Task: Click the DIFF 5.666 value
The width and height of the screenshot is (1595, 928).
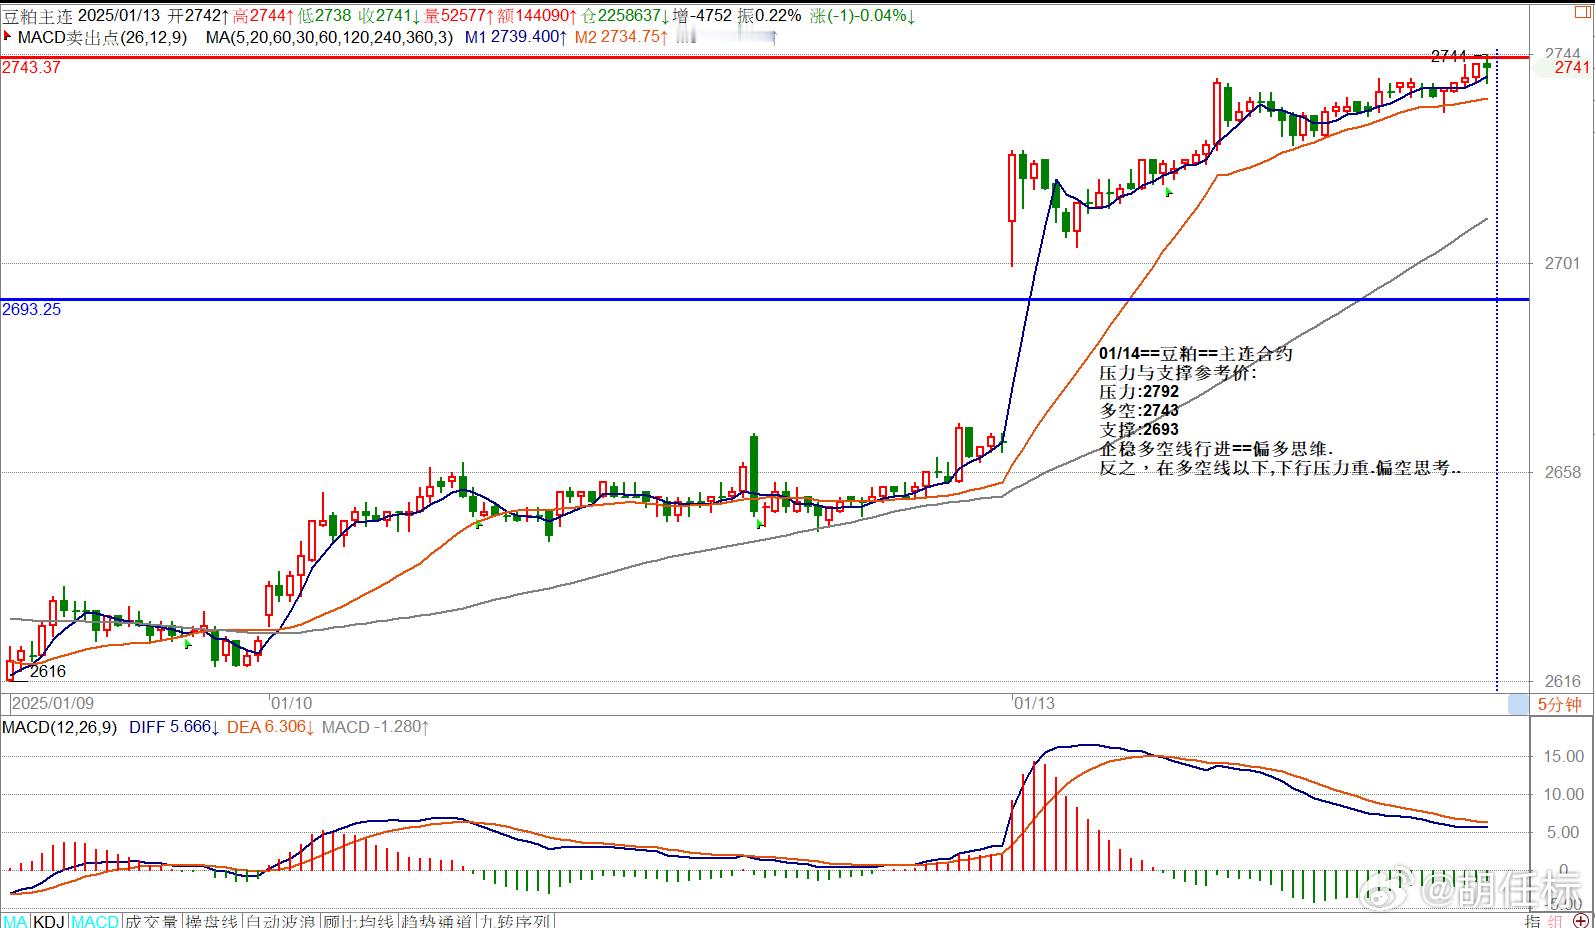Action: pos(174,727)
